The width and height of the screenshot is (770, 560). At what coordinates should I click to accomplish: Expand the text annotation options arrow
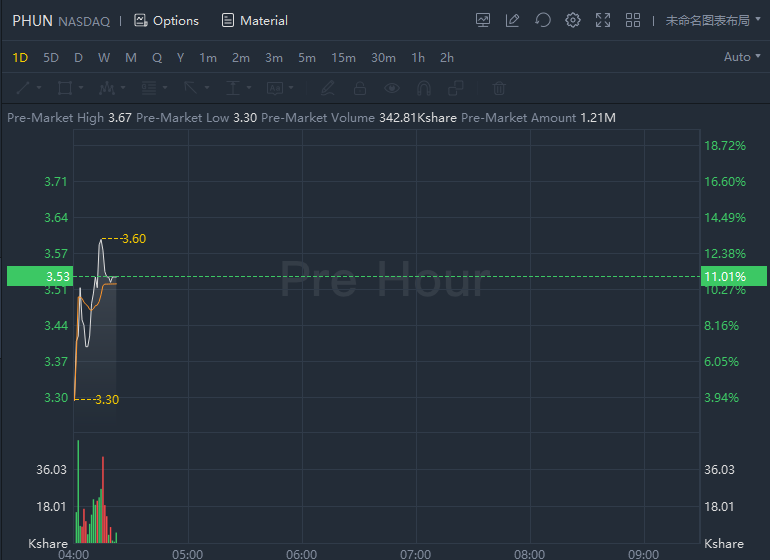(x=291, y=88)
